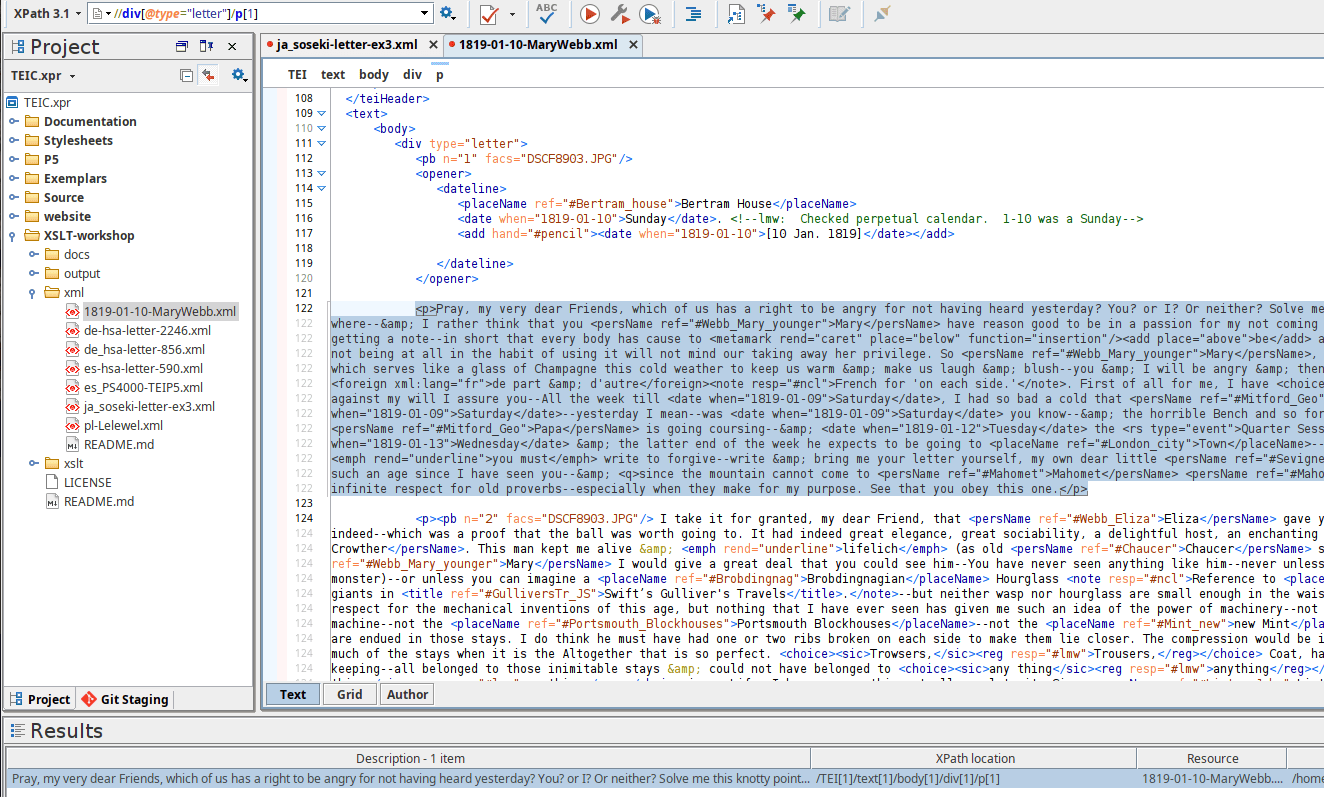The width and height of the screenshot is (1324, 797).
Task: Select de_hsa-letter-856.xml file
Action: click(144, 350)
